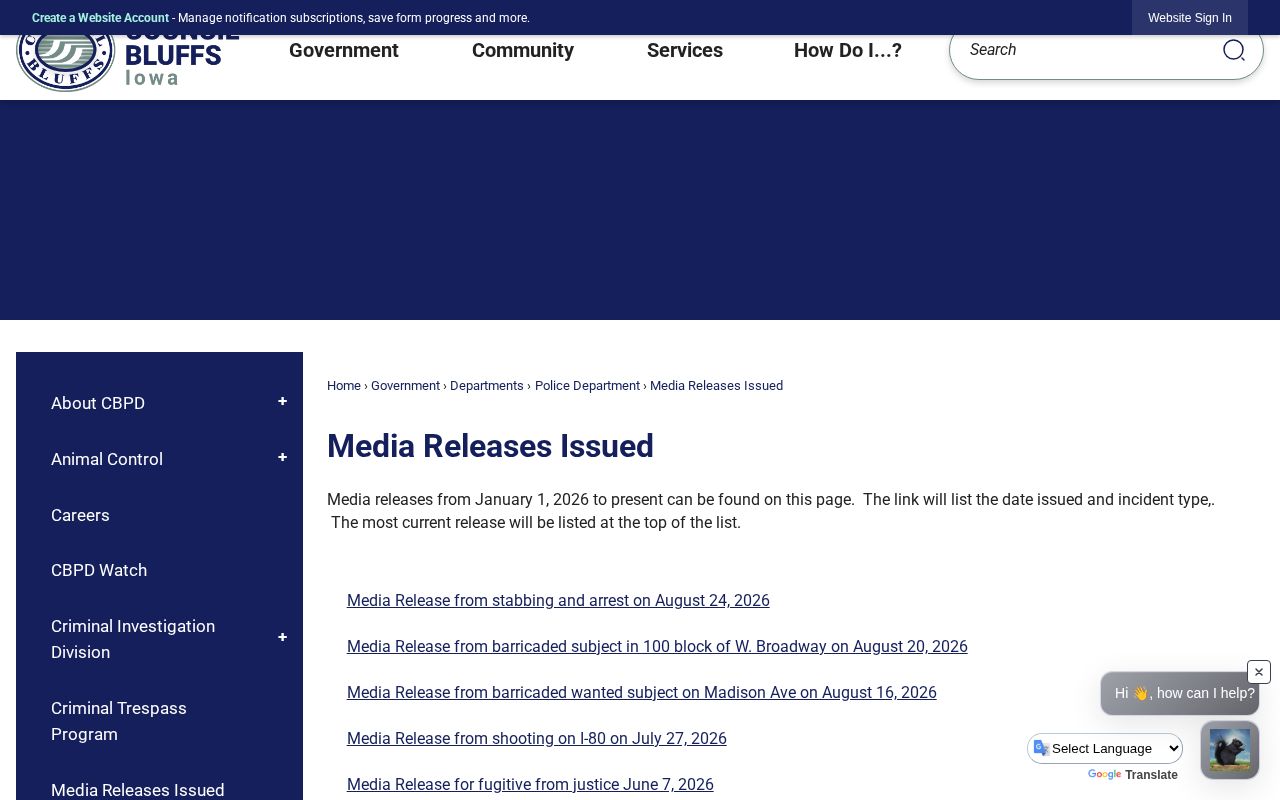Open the Careers sidebar link
The image size is (1280, 800).
click(x=80, y=515)
